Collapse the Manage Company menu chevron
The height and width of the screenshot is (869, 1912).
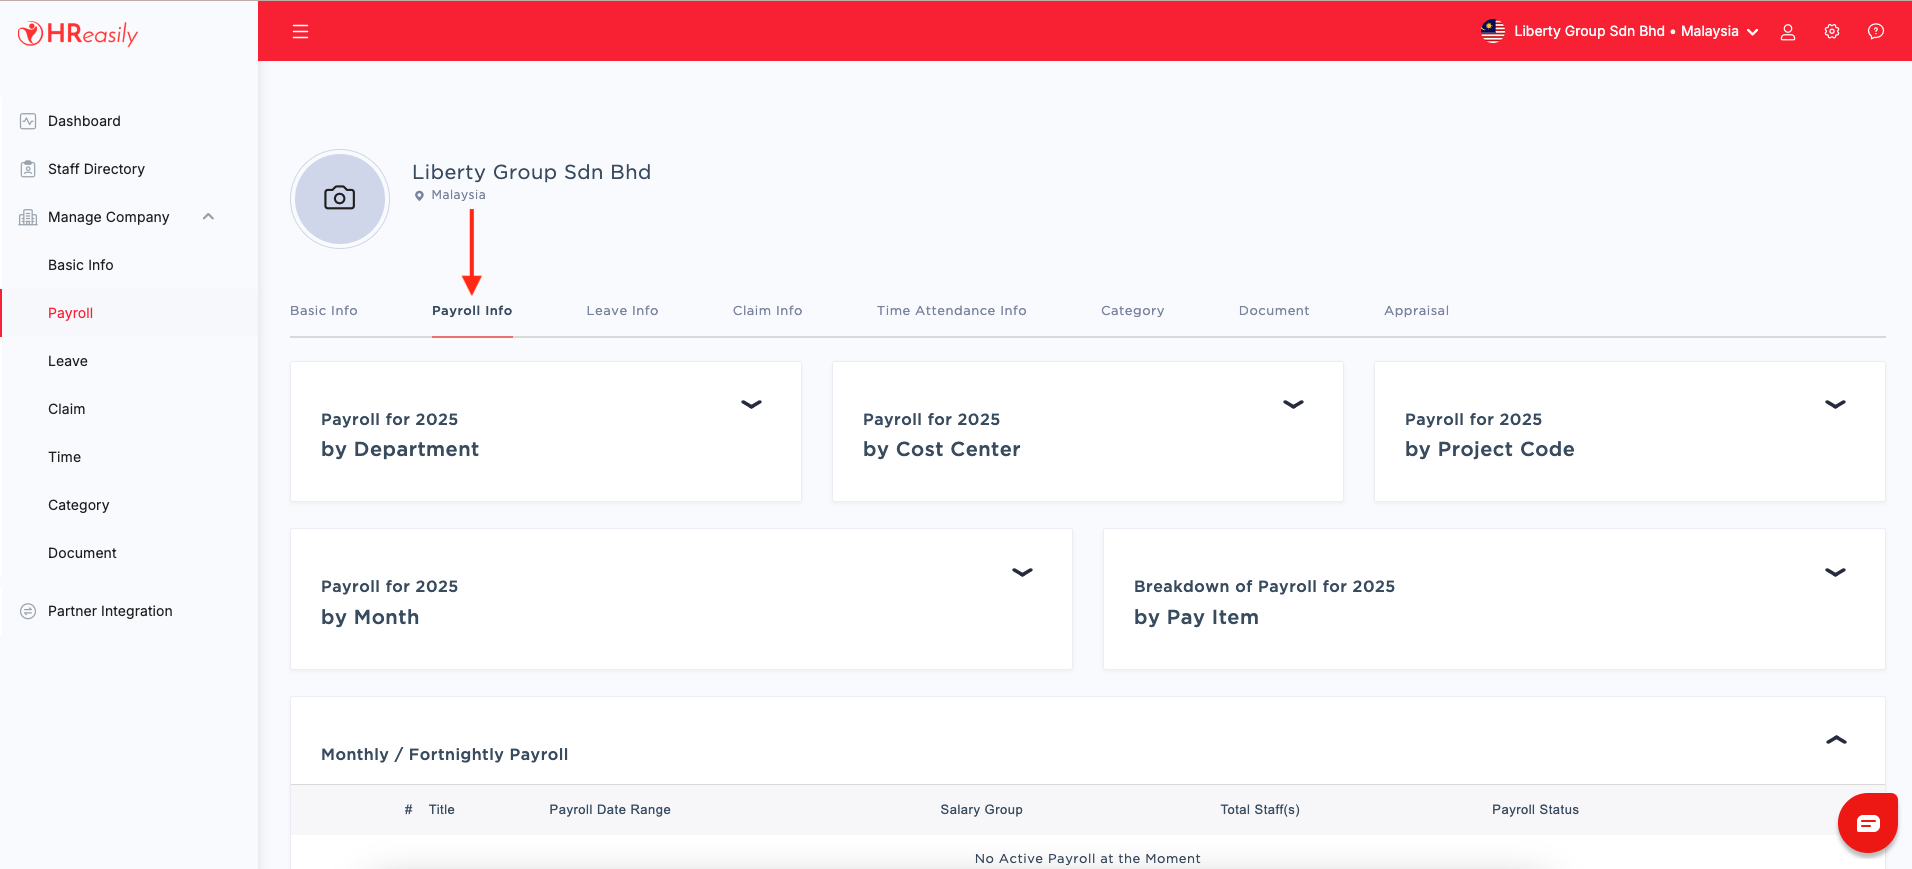click(x=208, y=217)
